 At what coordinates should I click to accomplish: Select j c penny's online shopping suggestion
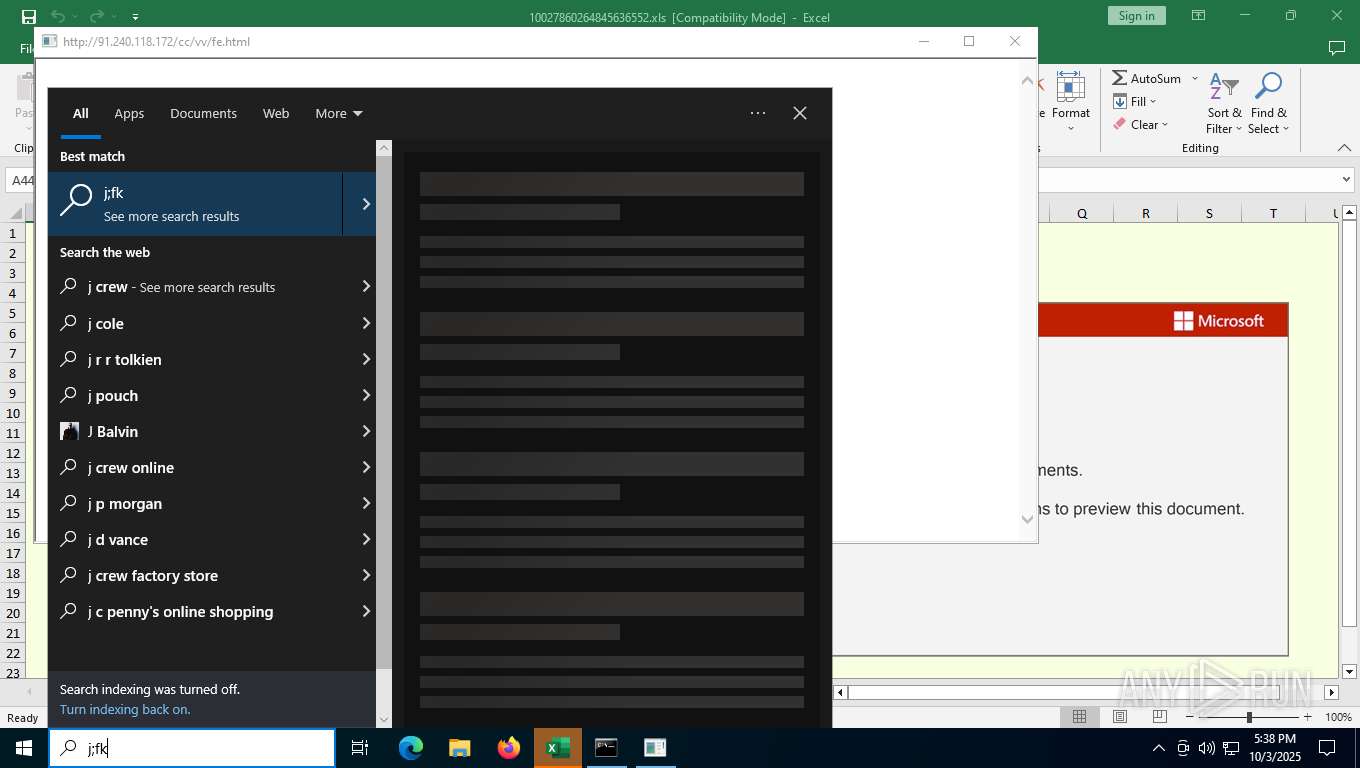212,611
